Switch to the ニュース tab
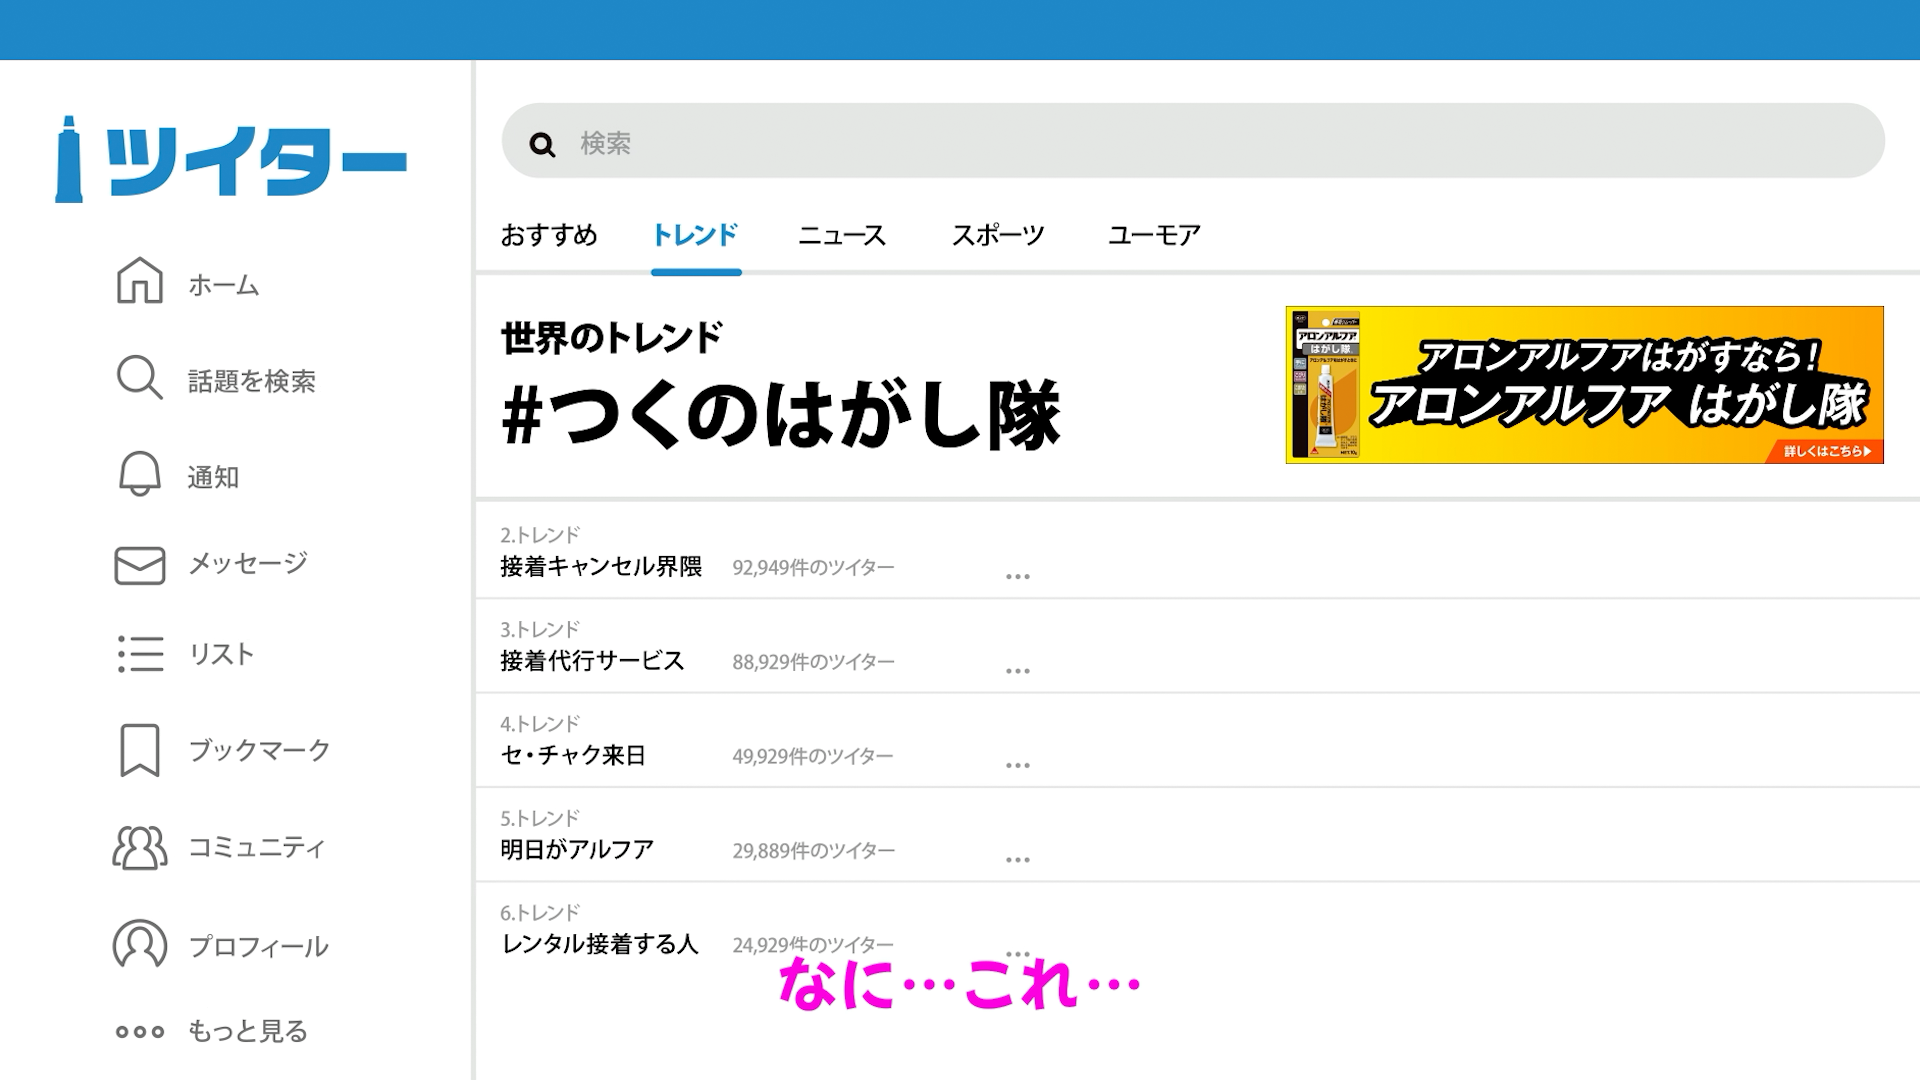This screenshot has width=1920, height=1080. pyautogui.click(x=841, y=235)
